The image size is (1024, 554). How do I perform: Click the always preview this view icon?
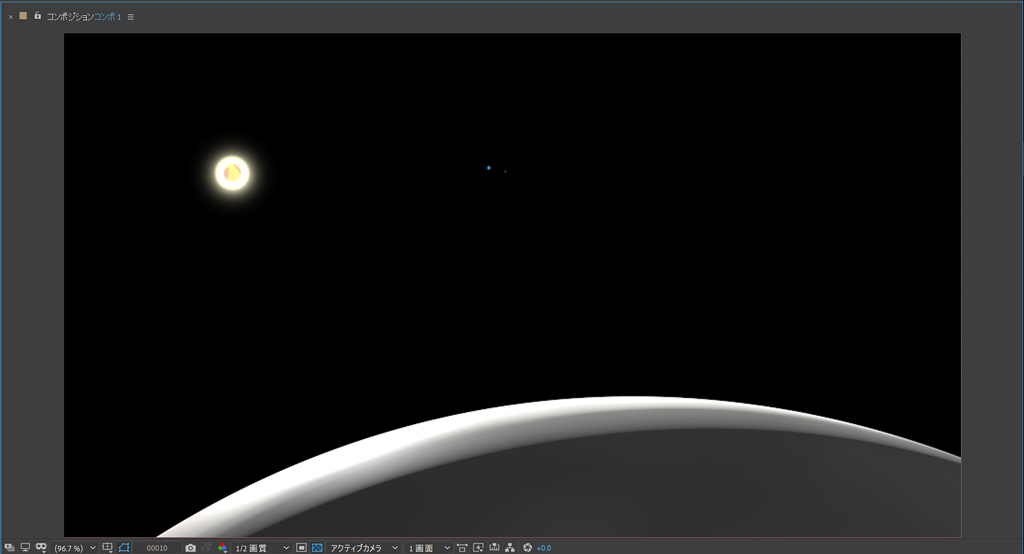click(x=9, y=548)
